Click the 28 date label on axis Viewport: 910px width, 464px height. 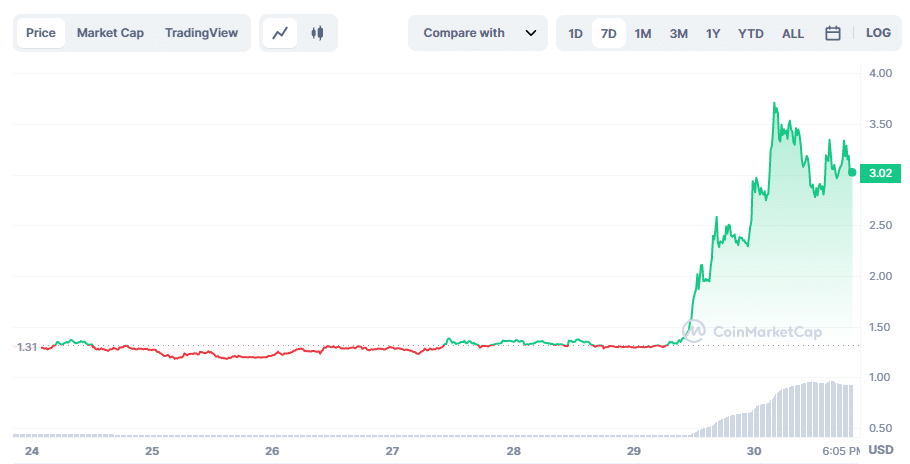click(x=513, y=451)
